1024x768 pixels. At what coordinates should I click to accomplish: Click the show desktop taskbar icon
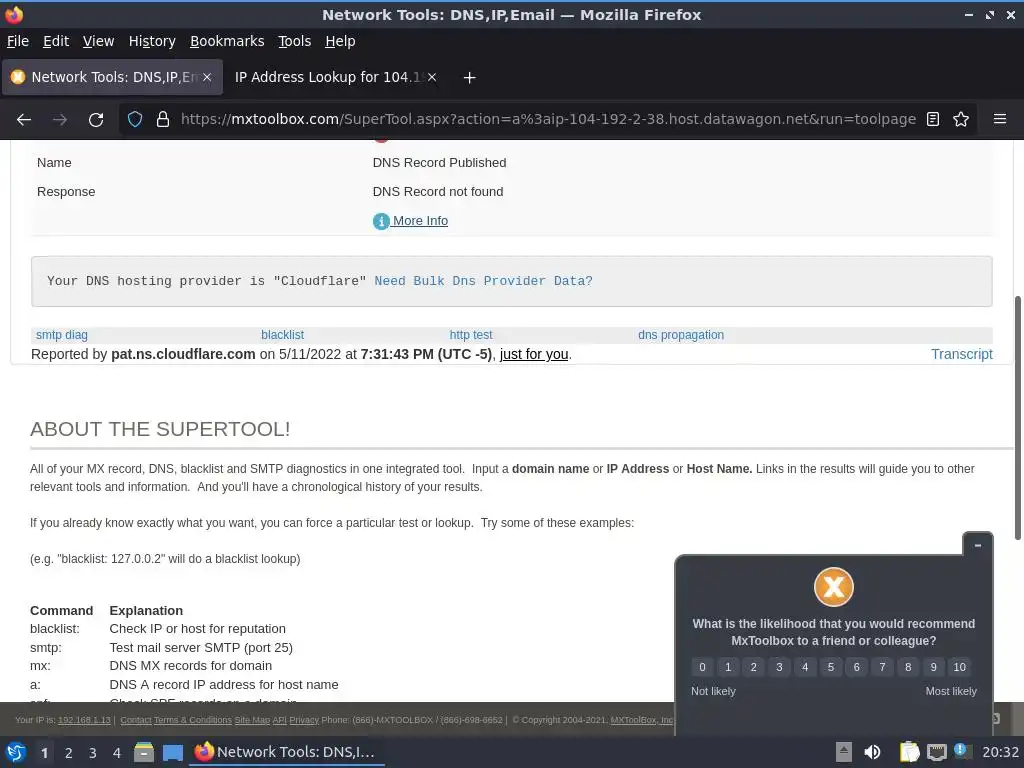coord(173,752)
